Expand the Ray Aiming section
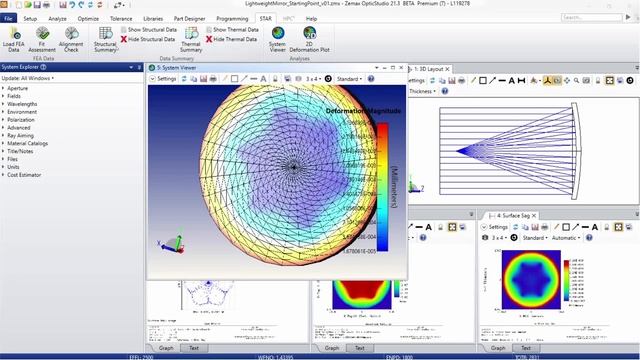640x360 pixels. pyautogui.click(x=3, y=136)
